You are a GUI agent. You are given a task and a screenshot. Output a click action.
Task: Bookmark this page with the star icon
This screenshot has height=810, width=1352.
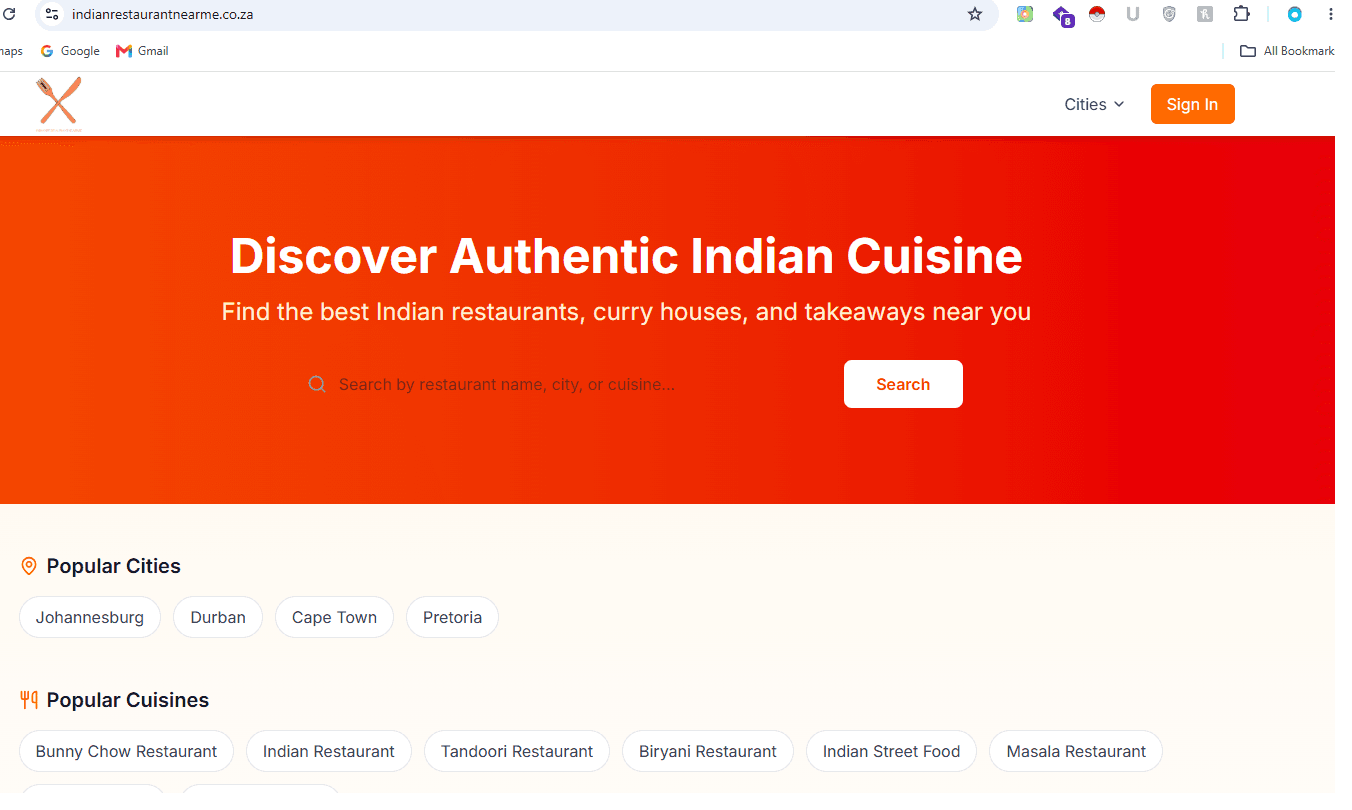pyautogui.click(x=975, y=14)
